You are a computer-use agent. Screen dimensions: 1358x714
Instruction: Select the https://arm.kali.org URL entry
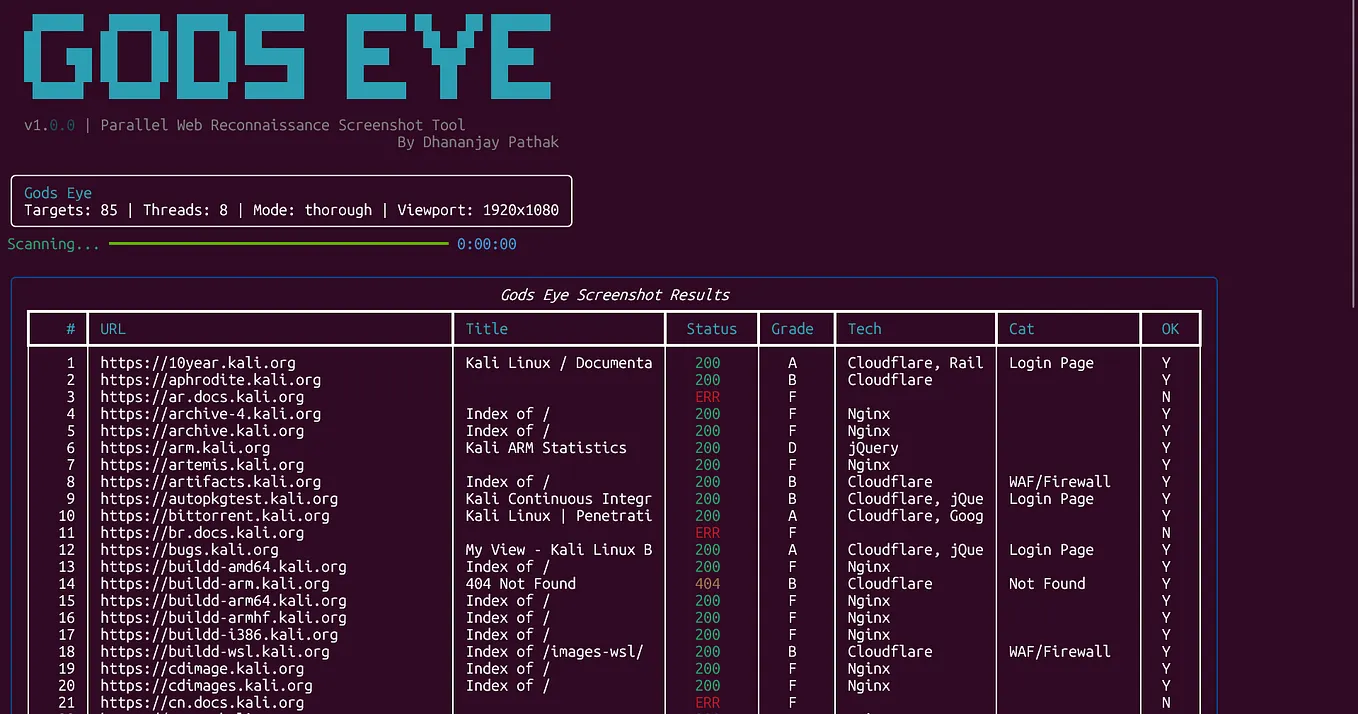click(185, 448)
